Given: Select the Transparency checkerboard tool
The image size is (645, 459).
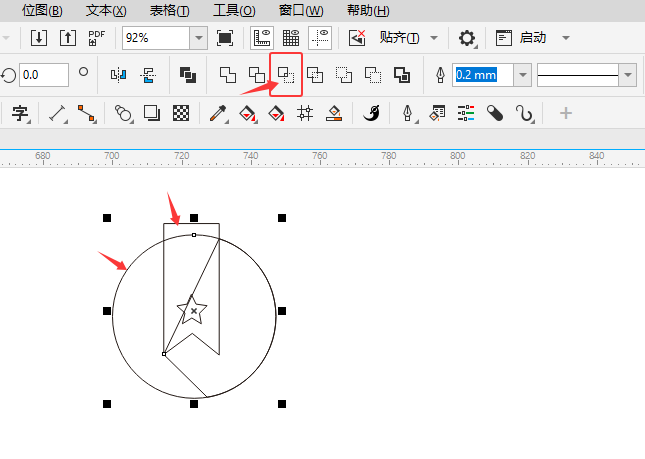Looking at the screenshot, I should pos(181,113).
